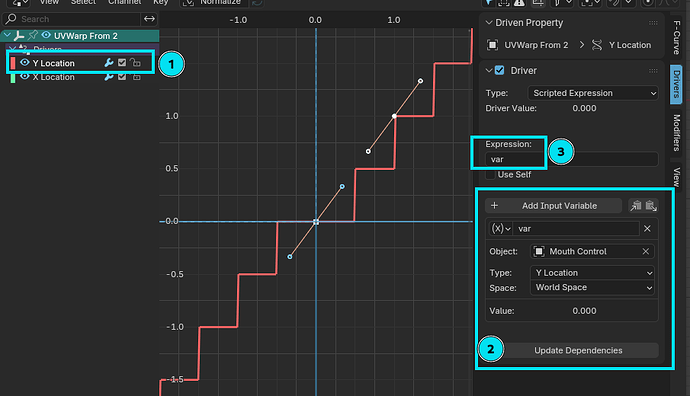The image size is (690, 396).
Task: Click the Driver panel drag grip
Action: 653,70
